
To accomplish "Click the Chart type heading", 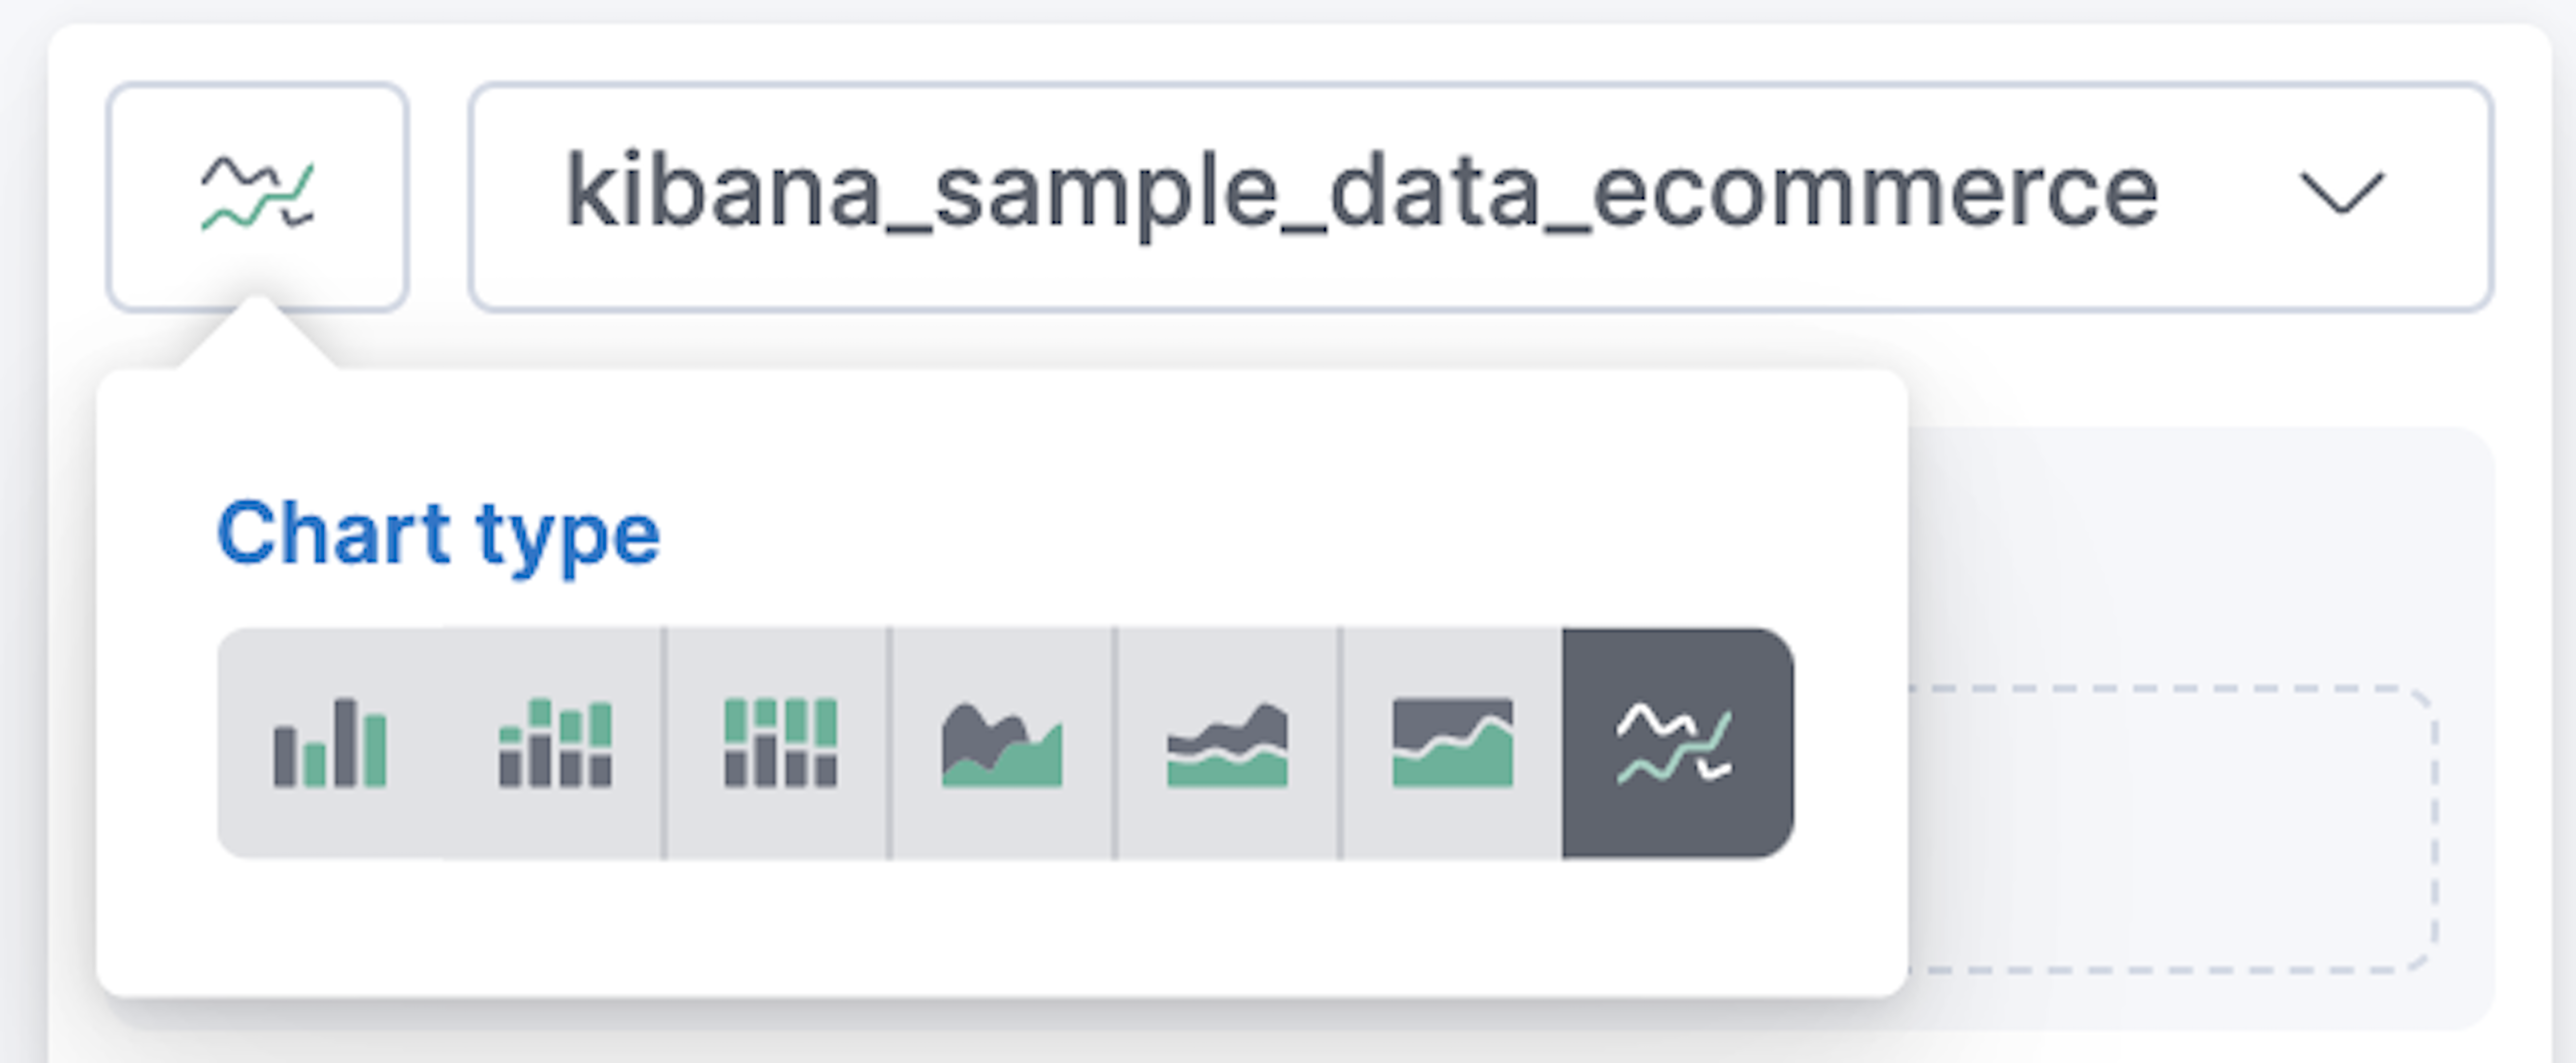I will 440,535.
